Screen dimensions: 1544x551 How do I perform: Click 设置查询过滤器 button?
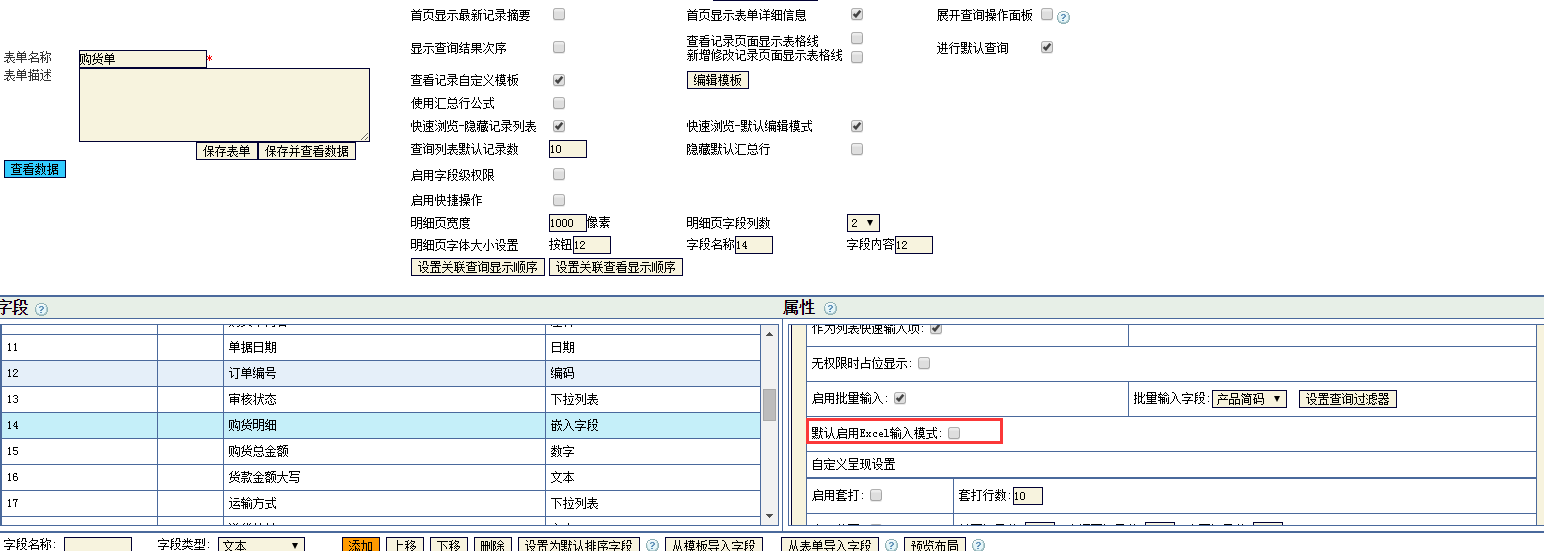coord(1348,399)
